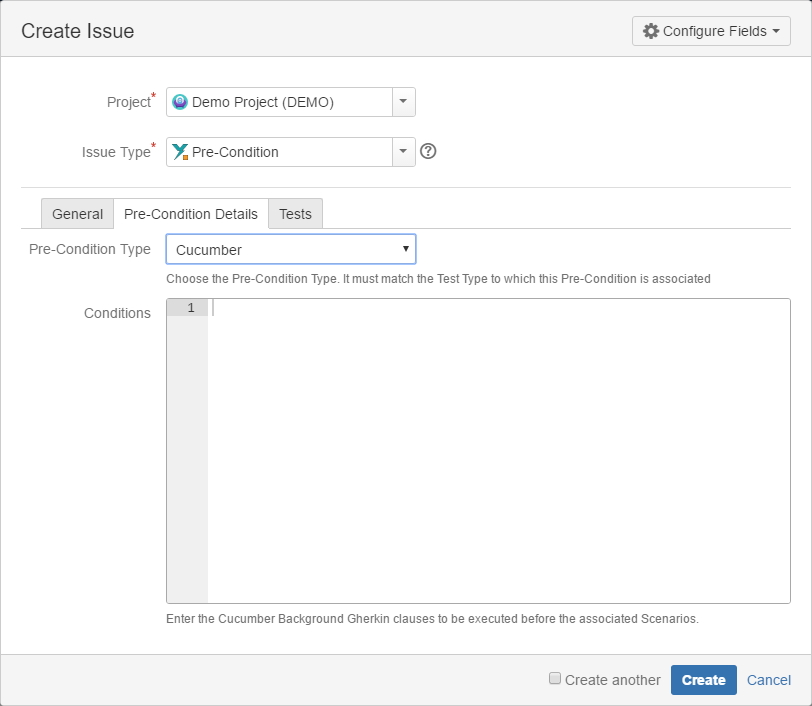Click the Pre-Condition issue type icon
This screenshot has width=812, height=706.
click(180, 152)
